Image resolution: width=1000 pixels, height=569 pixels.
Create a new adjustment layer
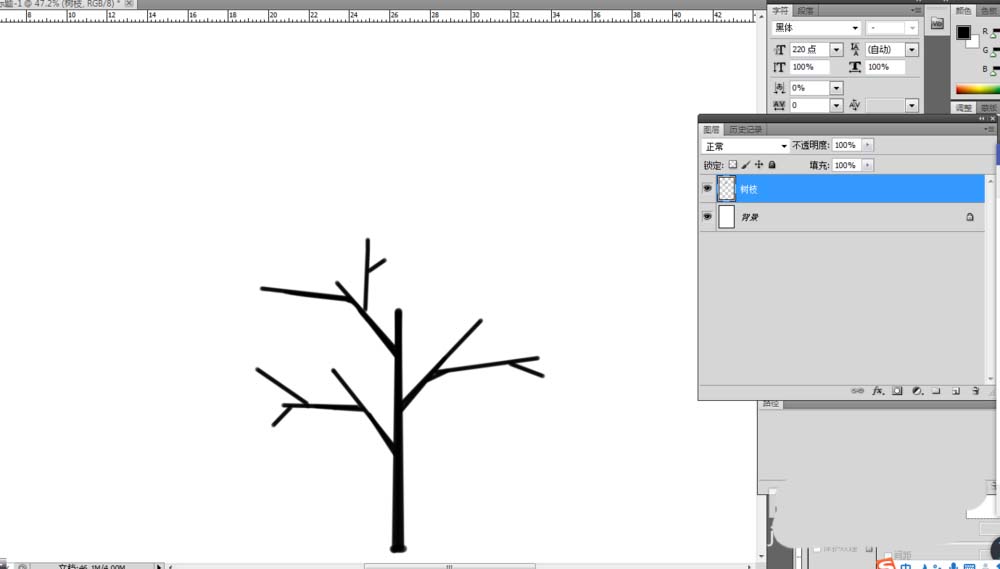(917, 391)
